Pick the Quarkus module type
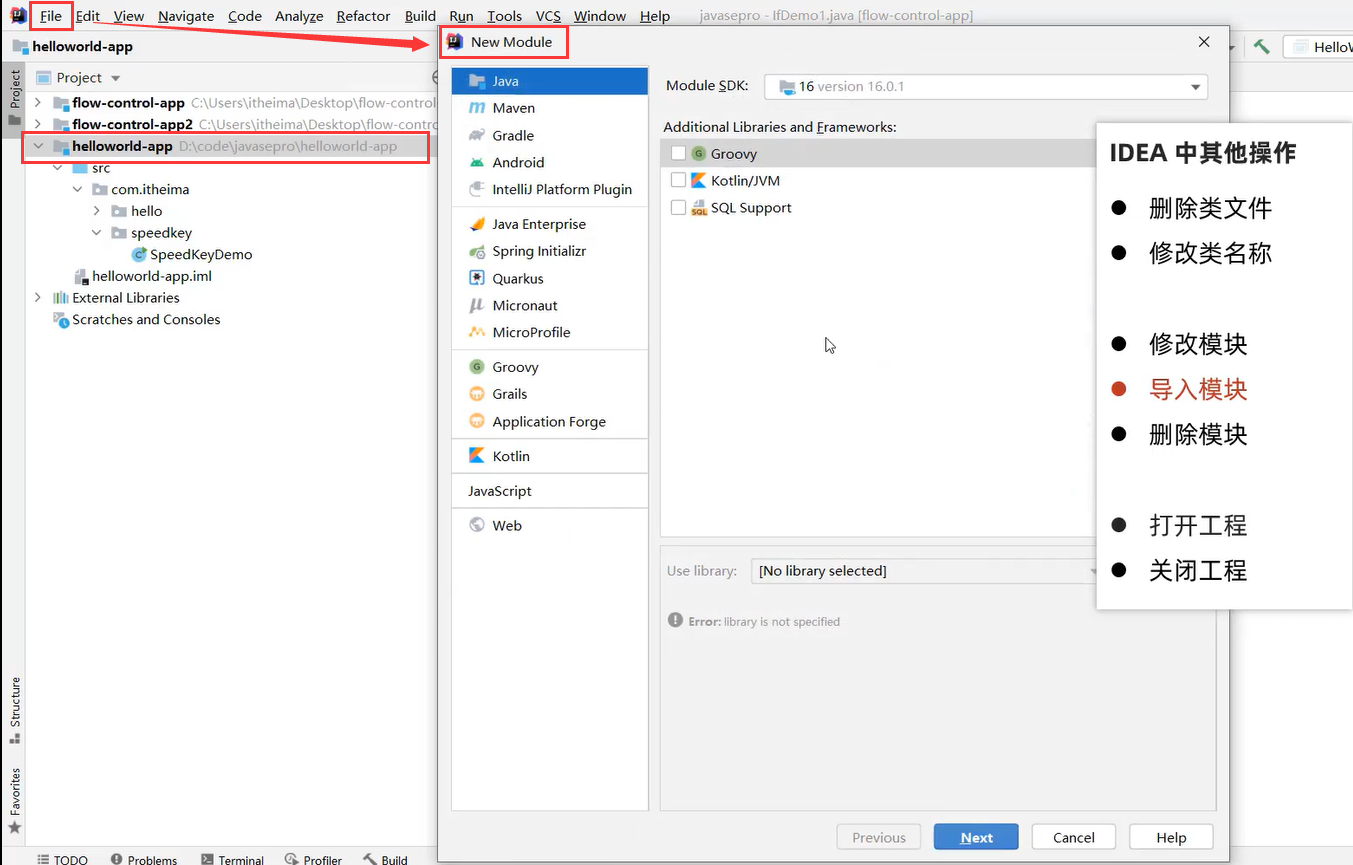 click(549, 278)
